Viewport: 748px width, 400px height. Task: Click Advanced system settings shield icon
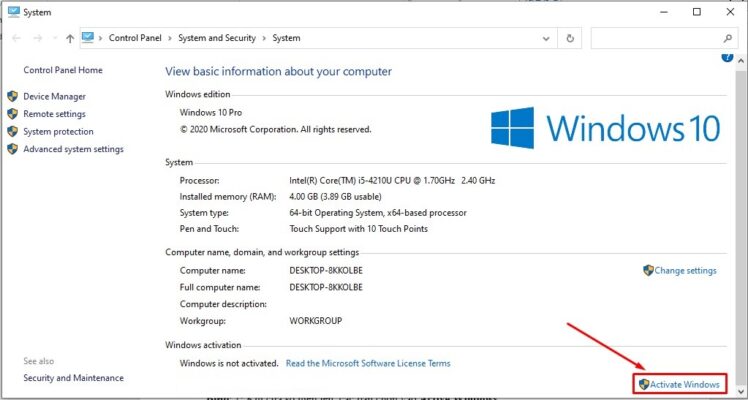[12, 149]
